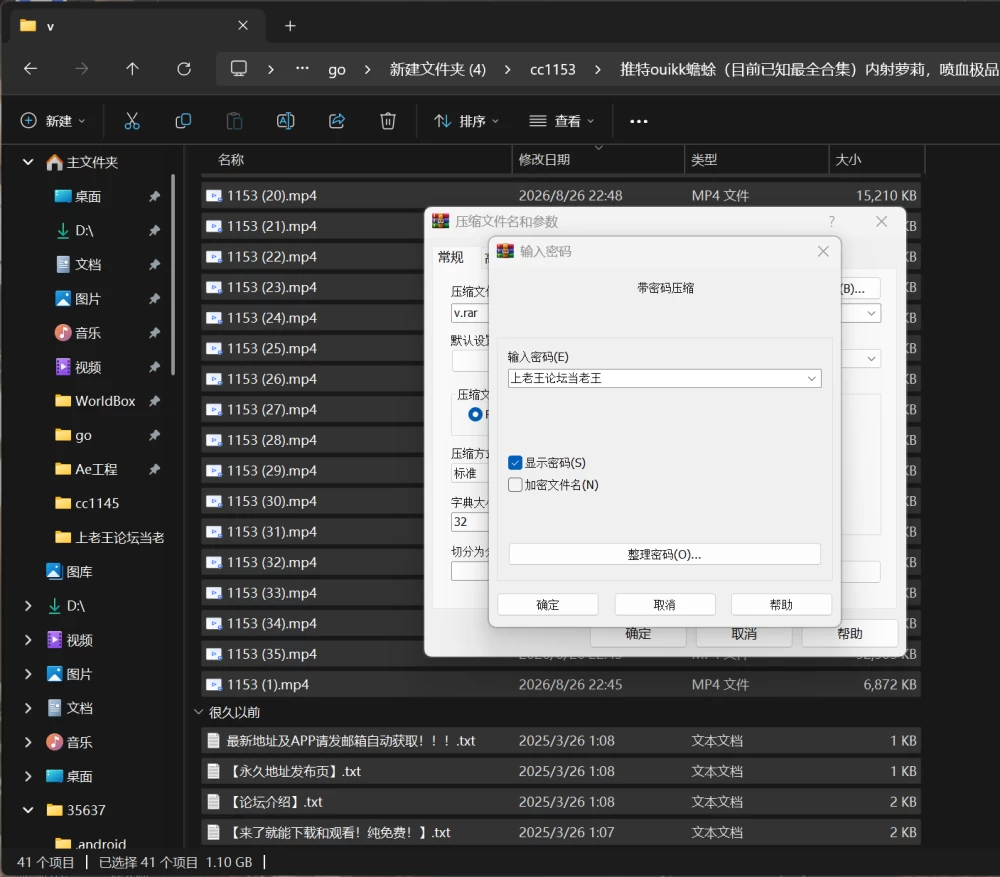Click the Delete trash can icon
1000x877 pixels.
click(388, 121)
